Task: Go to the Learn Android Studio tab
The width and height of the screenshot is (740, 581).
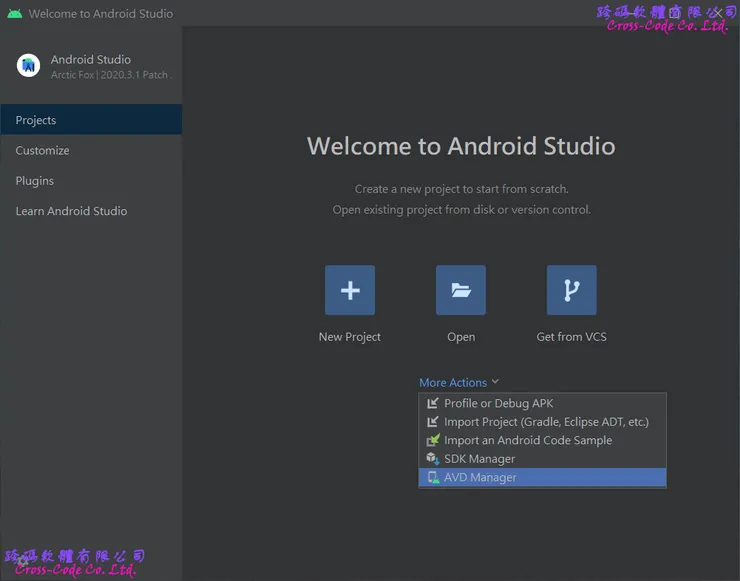Action: pyautogui.click(x=71, y=211)
